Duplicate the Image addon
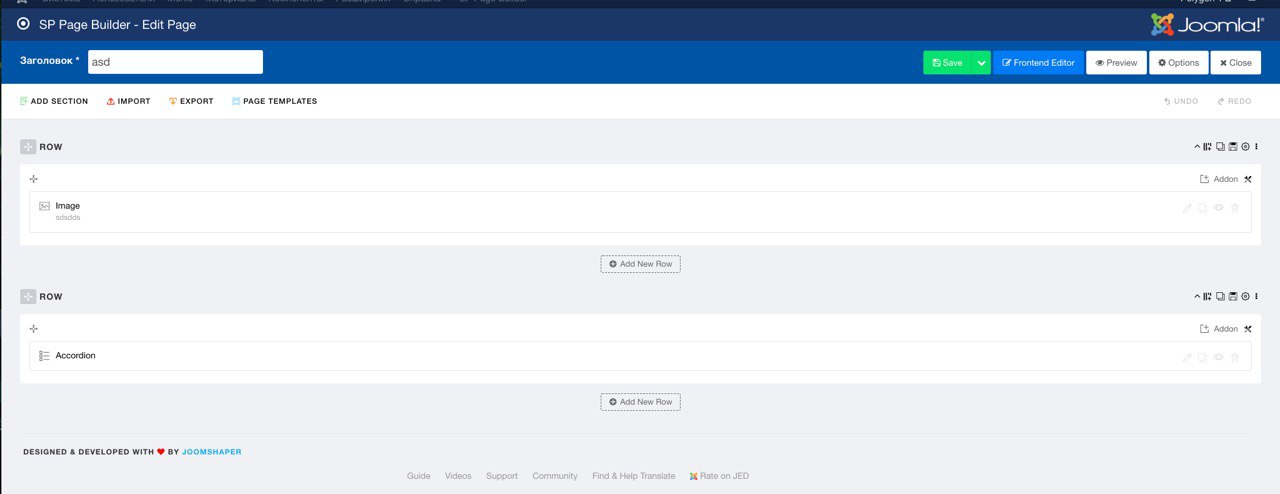Viewport: 1280px width, 494px height. (1202, 208)
